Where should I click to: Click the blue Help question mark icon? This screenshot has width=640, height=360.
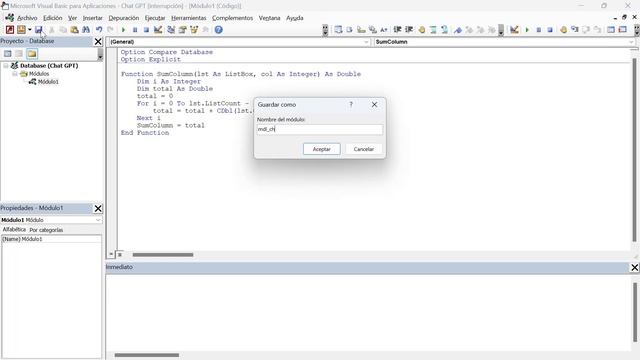coord(219,30)
